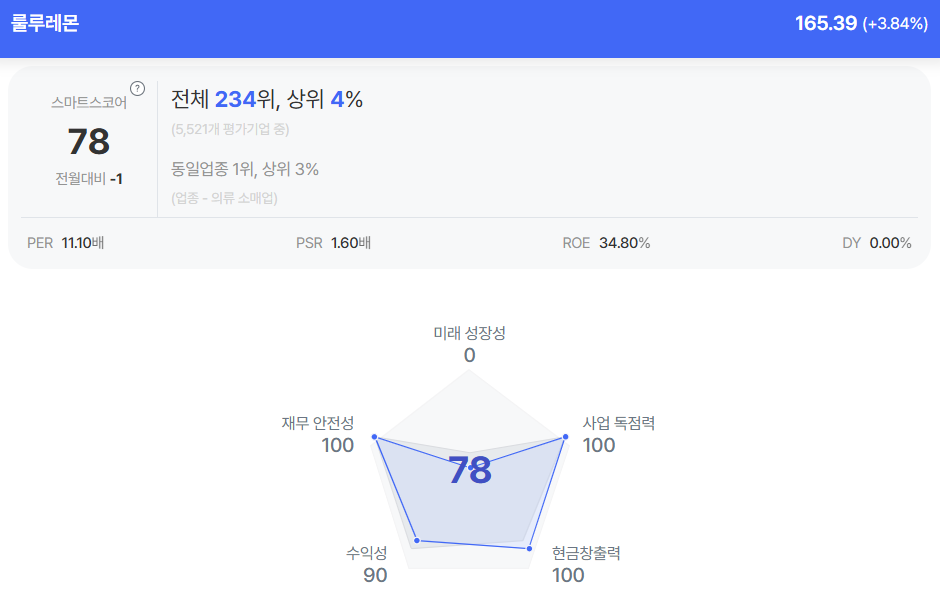
Task: Click the 업종 - 의류 소매업 label
Action: (224, 198)
